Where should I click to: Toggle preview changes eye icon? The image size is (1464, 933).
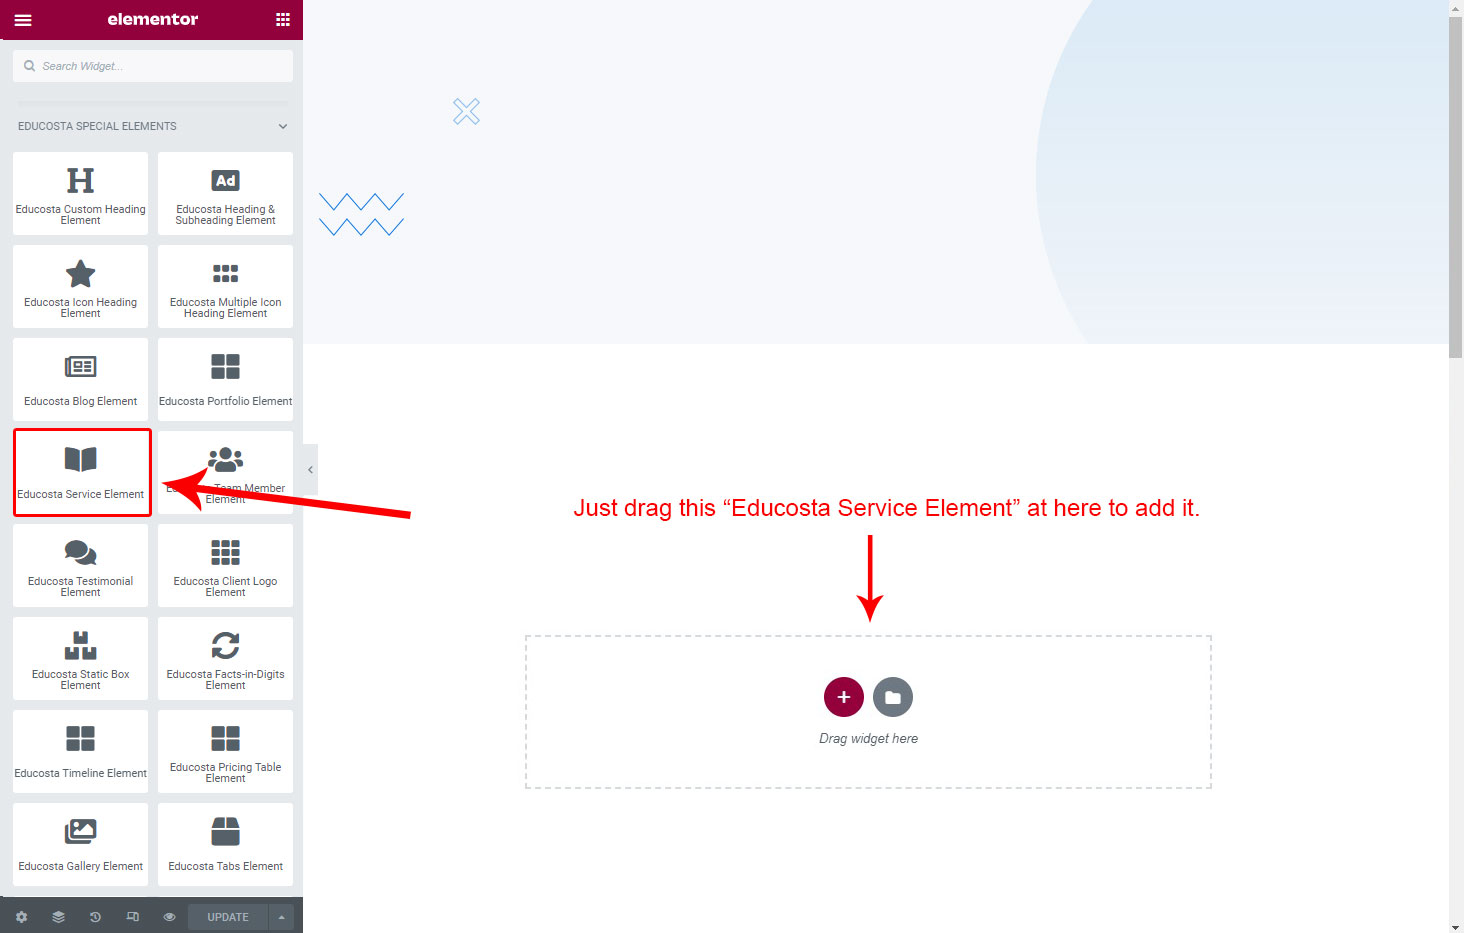(x=169, y=917)
